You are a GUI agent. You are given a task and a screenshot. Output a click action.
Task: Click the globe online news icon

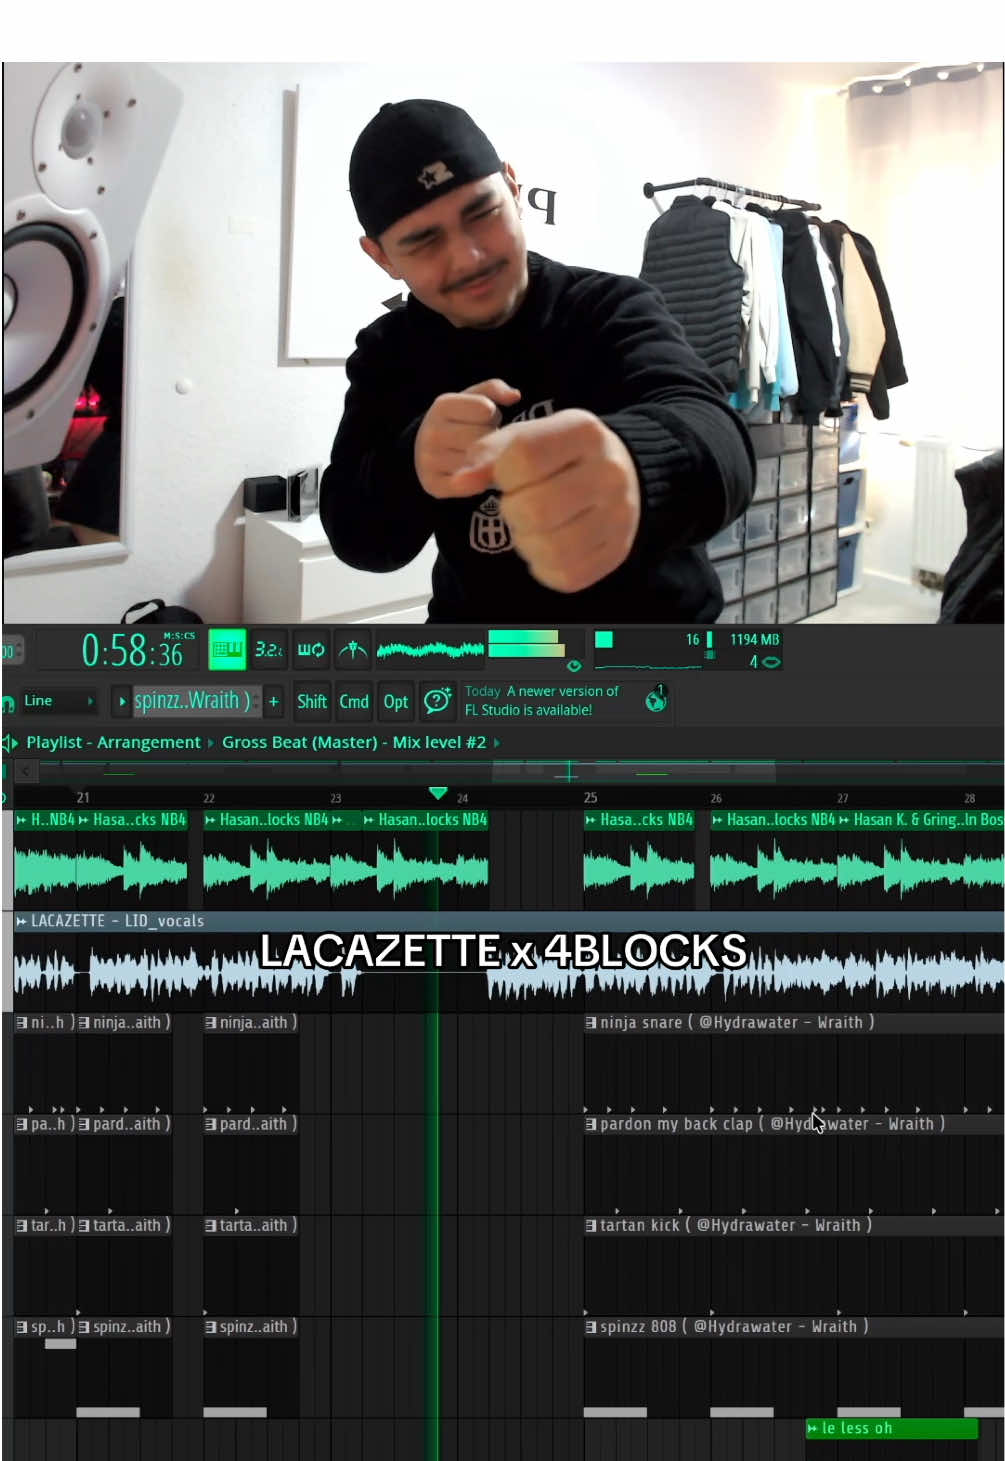point(656,700)
